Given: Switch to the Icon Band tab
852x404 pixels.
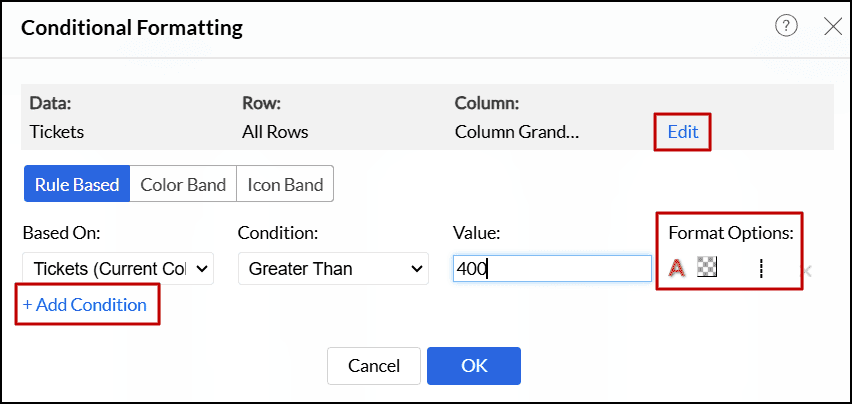Looking at the screenshot, I should pyautogui.click(x=285, y=184).
